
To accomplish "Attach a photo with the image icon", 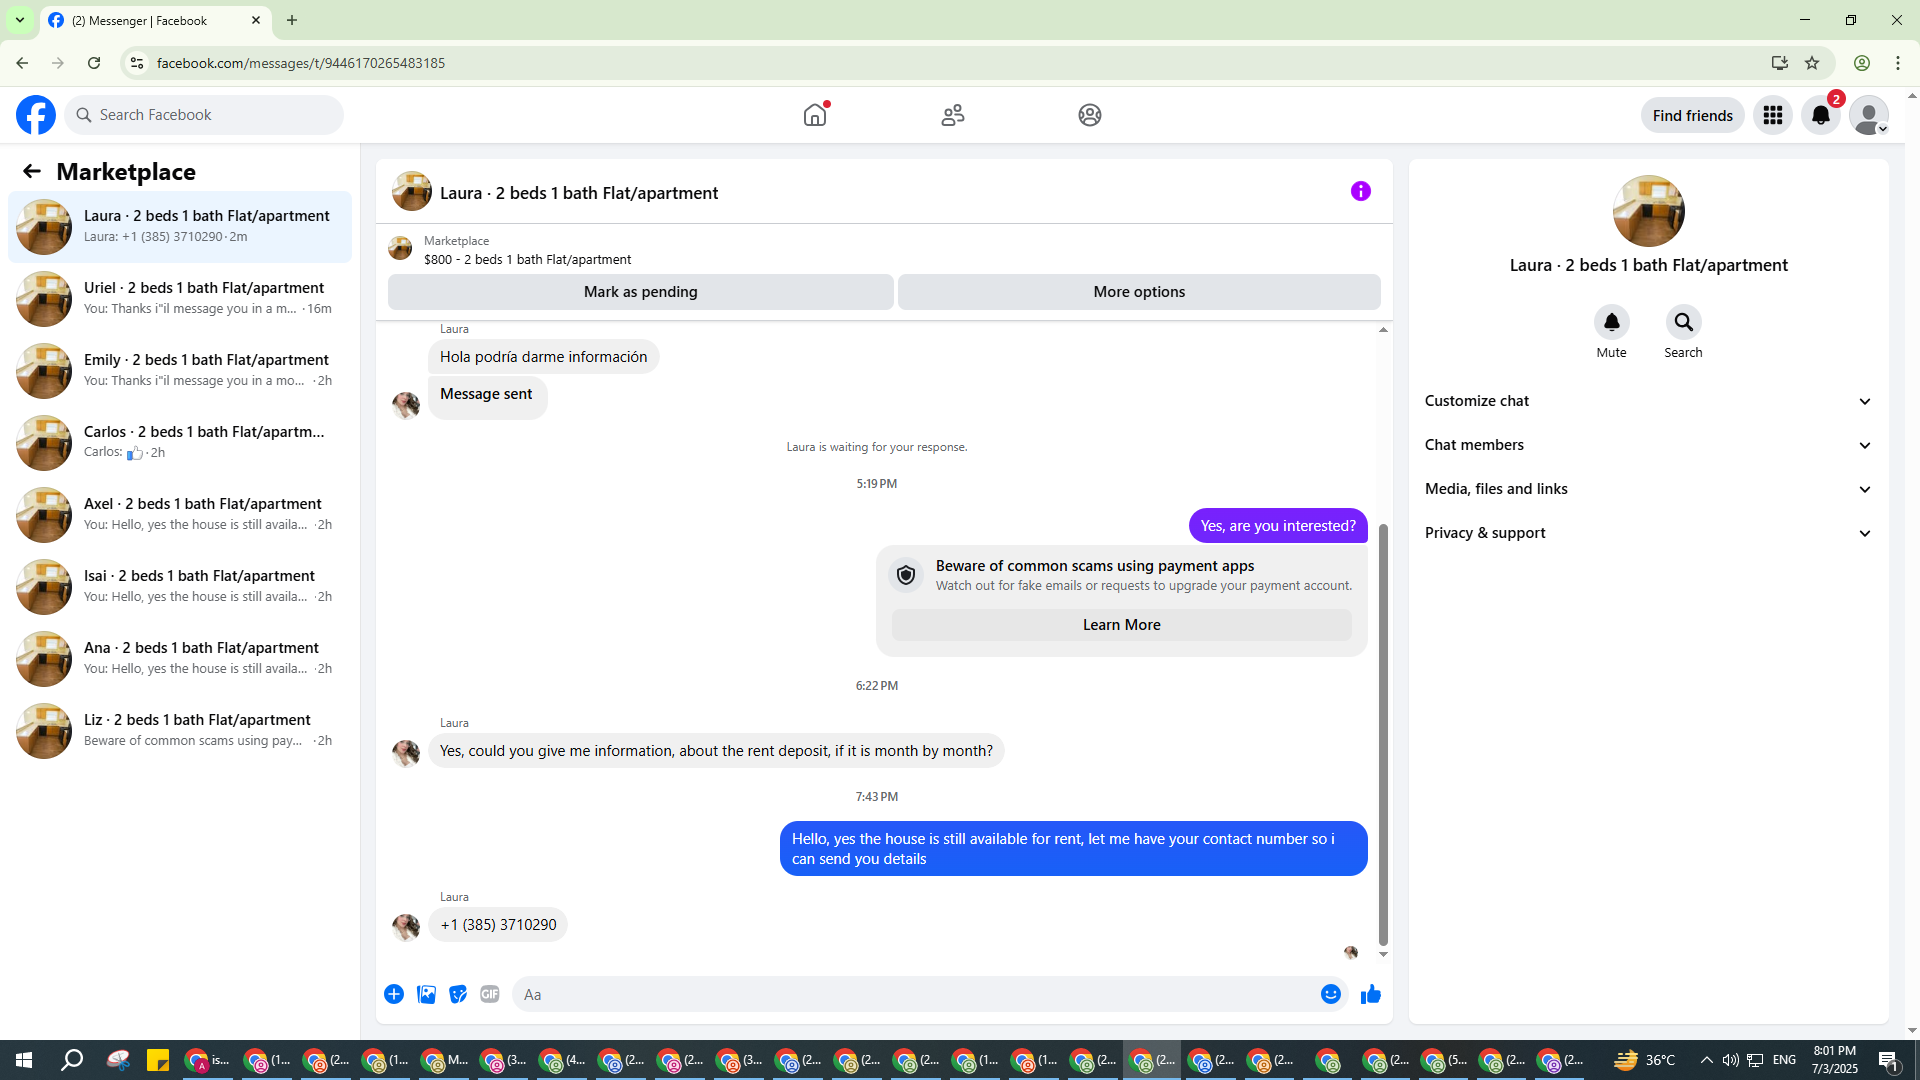I will 426,994.
